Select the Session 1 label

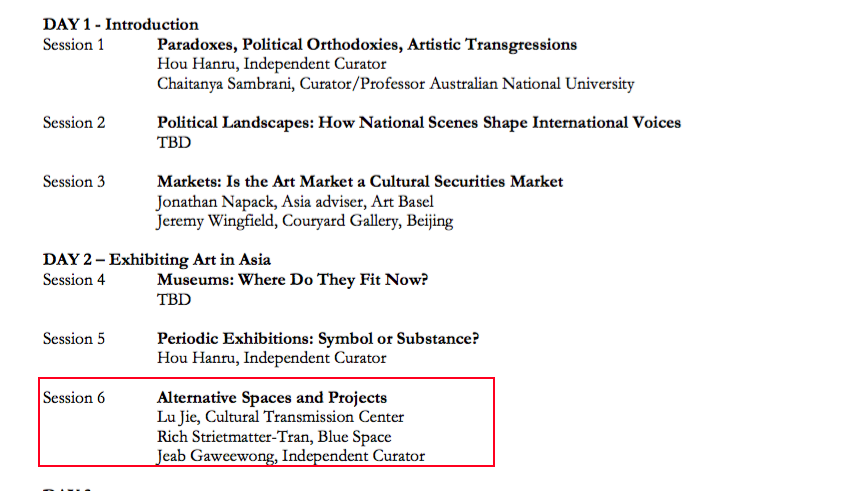[x=73, y=45]
